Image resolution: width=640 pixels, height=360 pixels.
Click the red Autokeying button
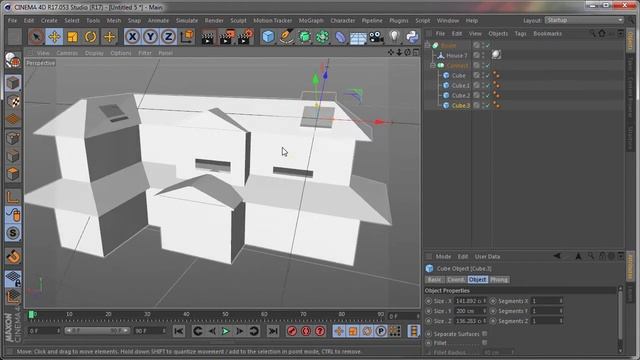[306, 331]
